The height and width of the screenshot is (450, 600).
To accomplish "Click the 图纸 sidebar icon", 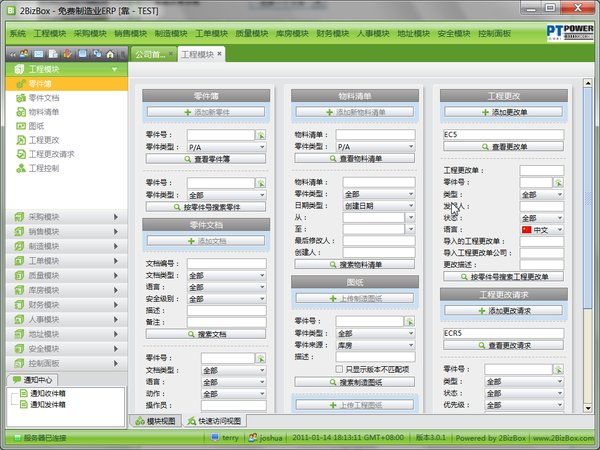I will tap(21, 126).
